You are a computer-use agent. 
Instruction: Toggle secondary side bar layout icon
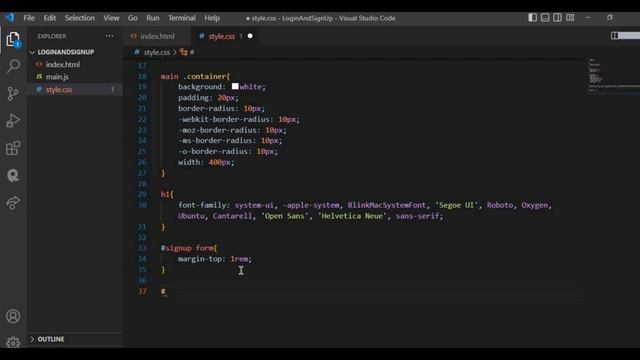pos(557,18)
